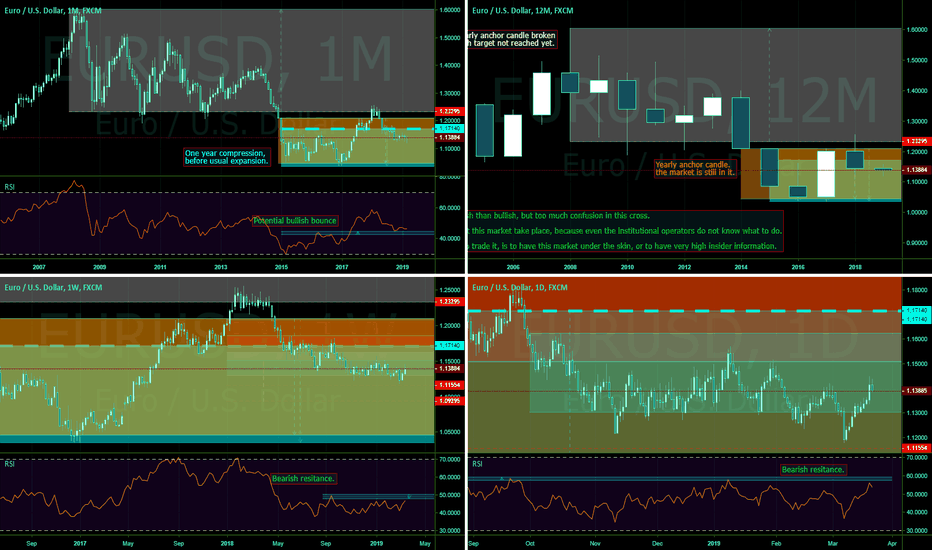The image size is (932, 550).
Task: Click the tall white 2017 yearly candle in 12M chart
Action: coord(826,174)
